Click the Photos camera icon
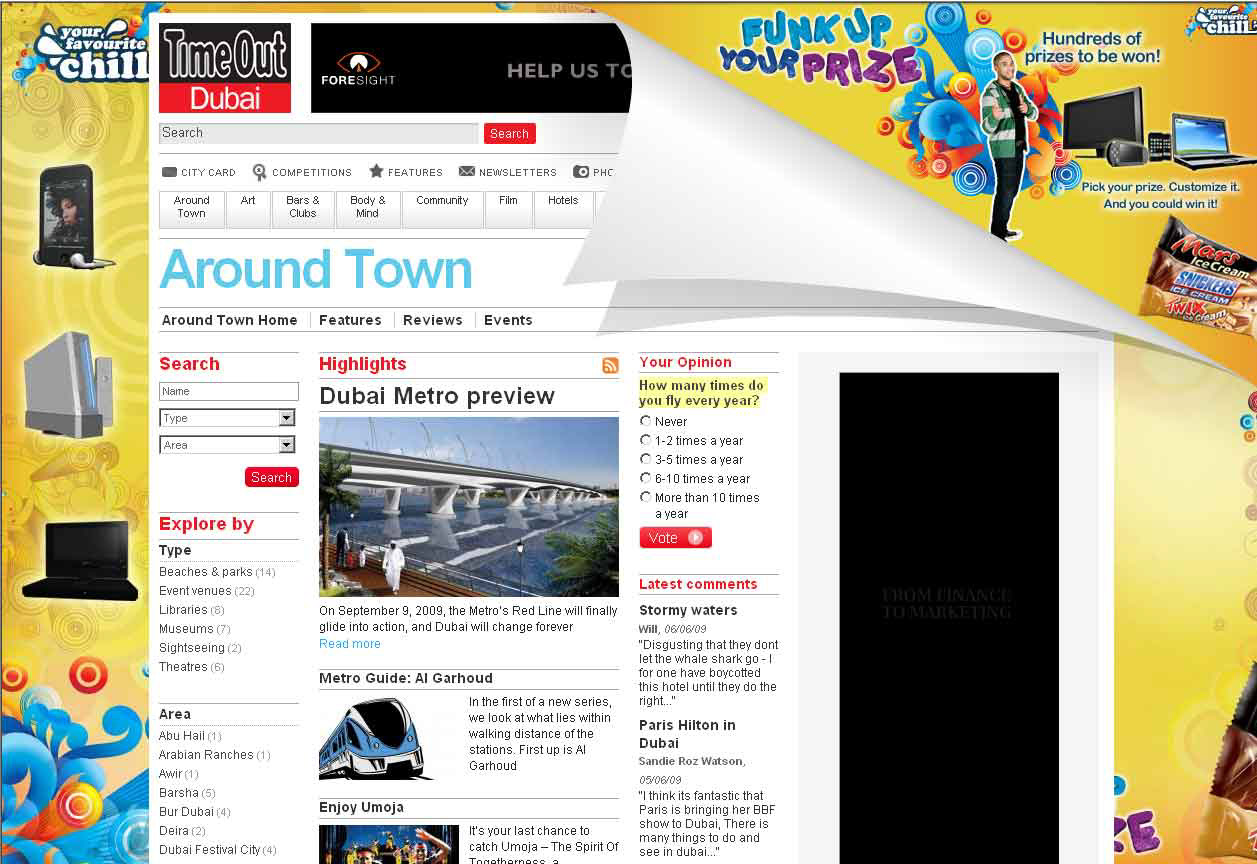The width and height of the screenshot is (1257, 864). 581,172
